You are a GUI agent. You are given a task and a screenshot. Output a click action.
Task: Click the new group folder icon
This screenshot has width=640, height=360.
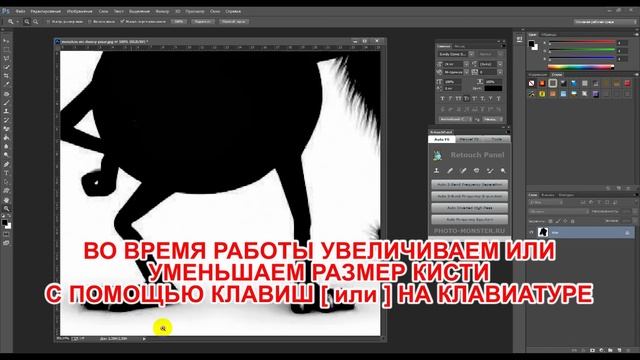[x=611, y=350]
